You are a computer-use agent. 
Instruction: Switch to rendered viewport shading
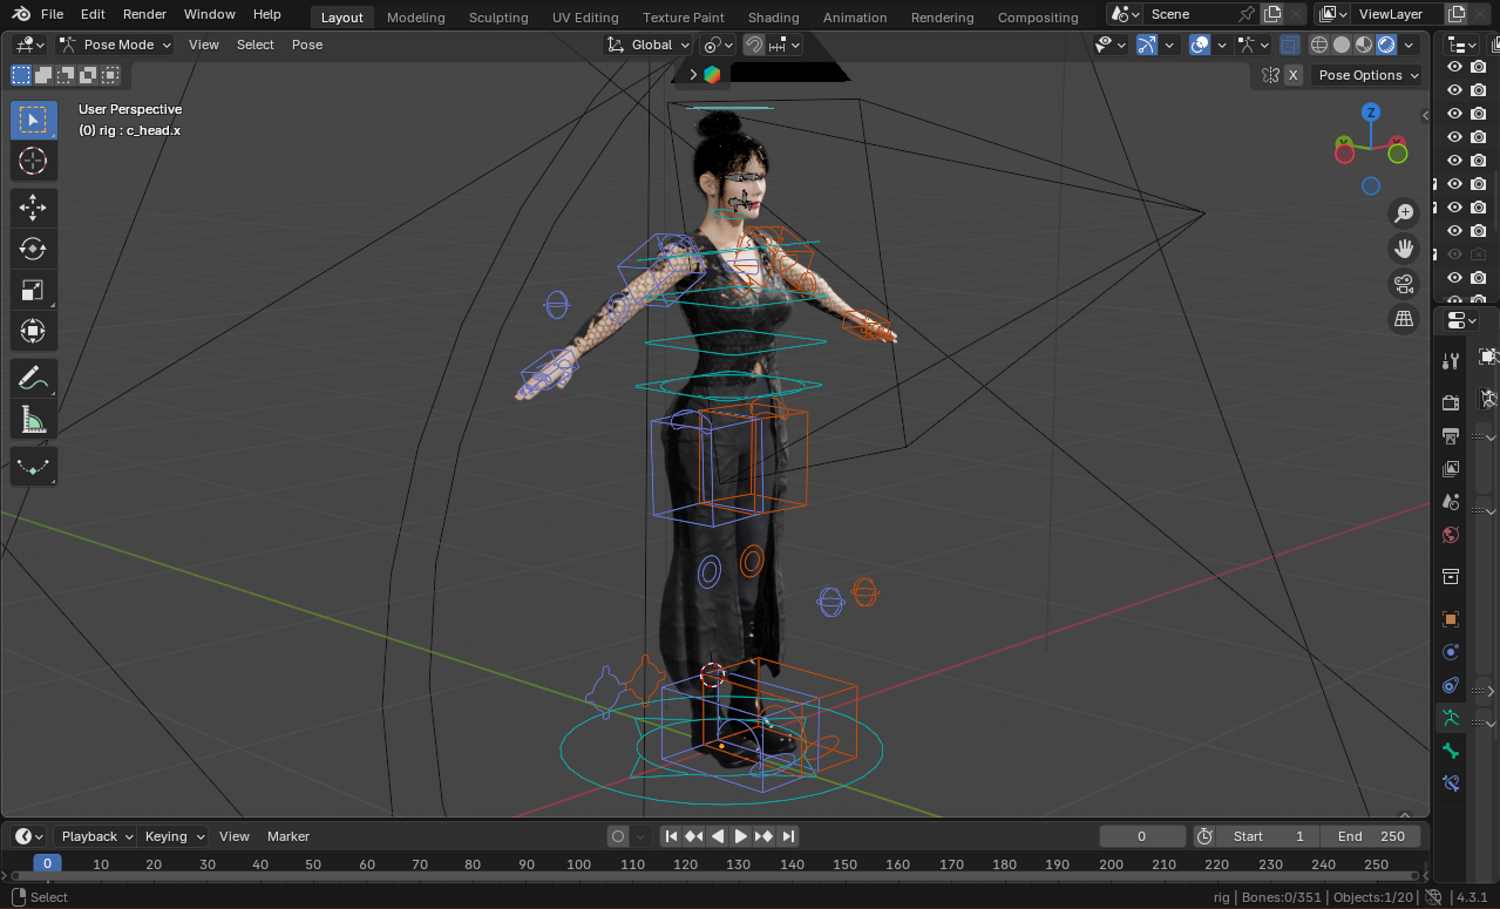[x=1386, y=45]
